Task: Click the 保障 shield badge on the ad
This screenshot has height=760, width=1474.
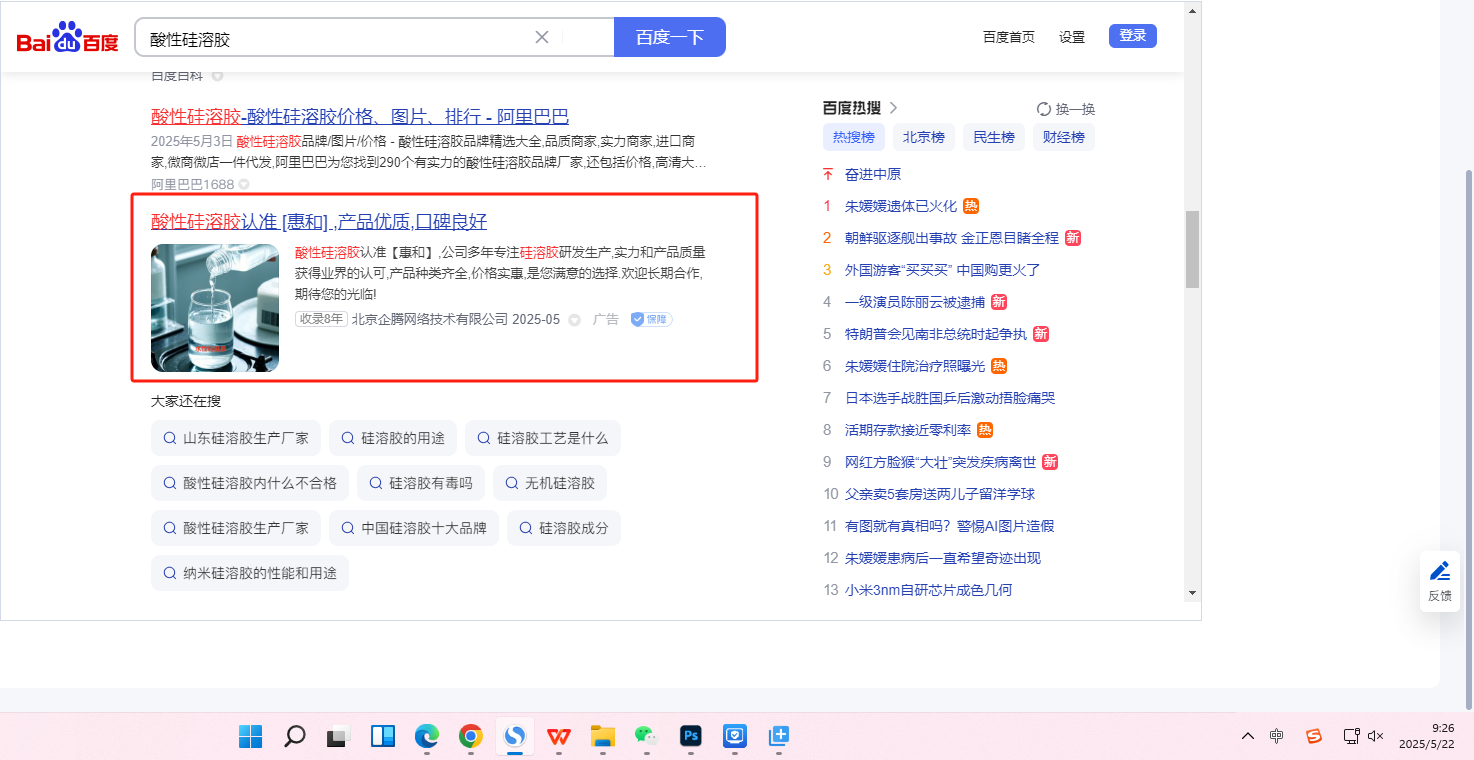Action: [651, 319]
